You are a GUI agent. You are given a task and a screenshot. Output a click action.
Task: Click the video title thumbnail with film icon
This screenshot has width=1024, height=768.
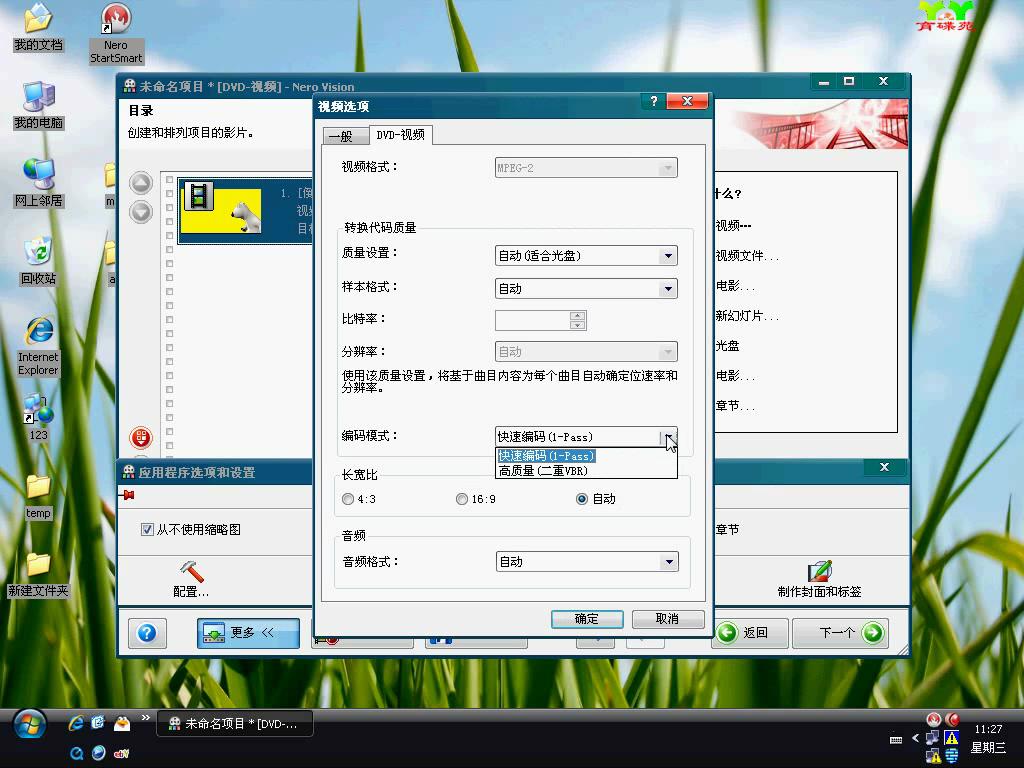pos(222,209)
